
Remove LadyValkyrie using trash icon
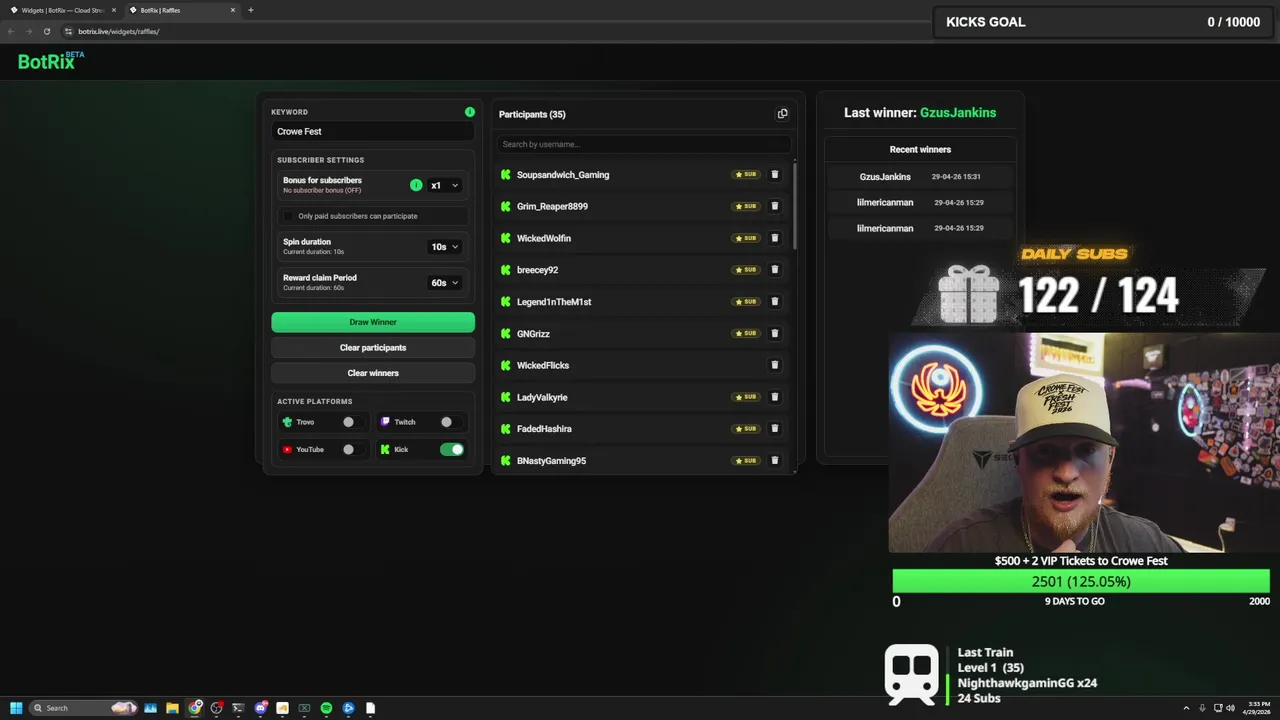click(774, 397)
